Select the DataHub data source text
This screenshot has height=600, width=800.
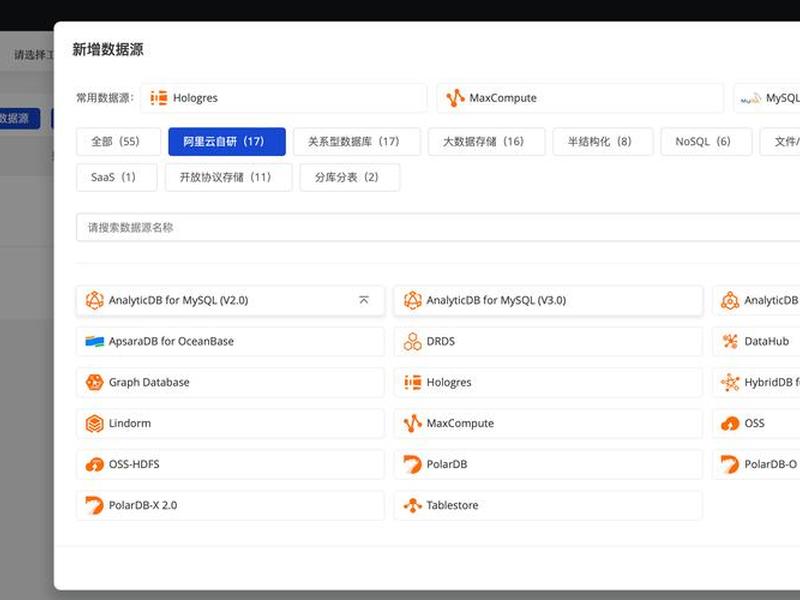pos(767,341)
